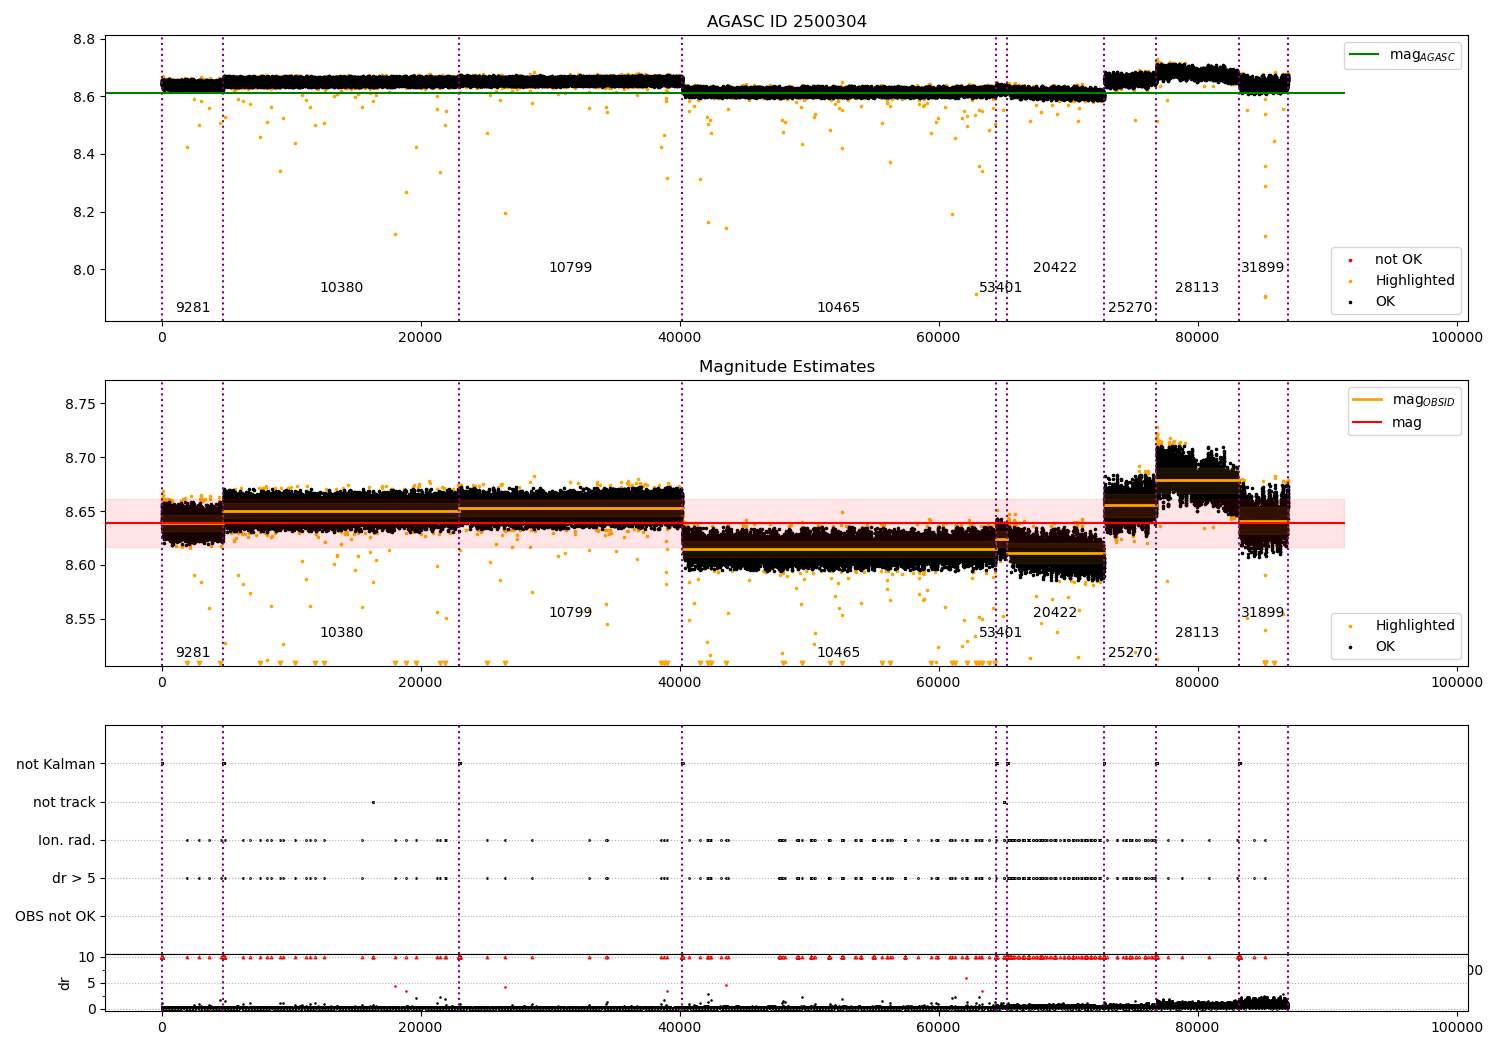
Task: Click OBSID label 10799 in the top panel
Action: tap(570, 268)
